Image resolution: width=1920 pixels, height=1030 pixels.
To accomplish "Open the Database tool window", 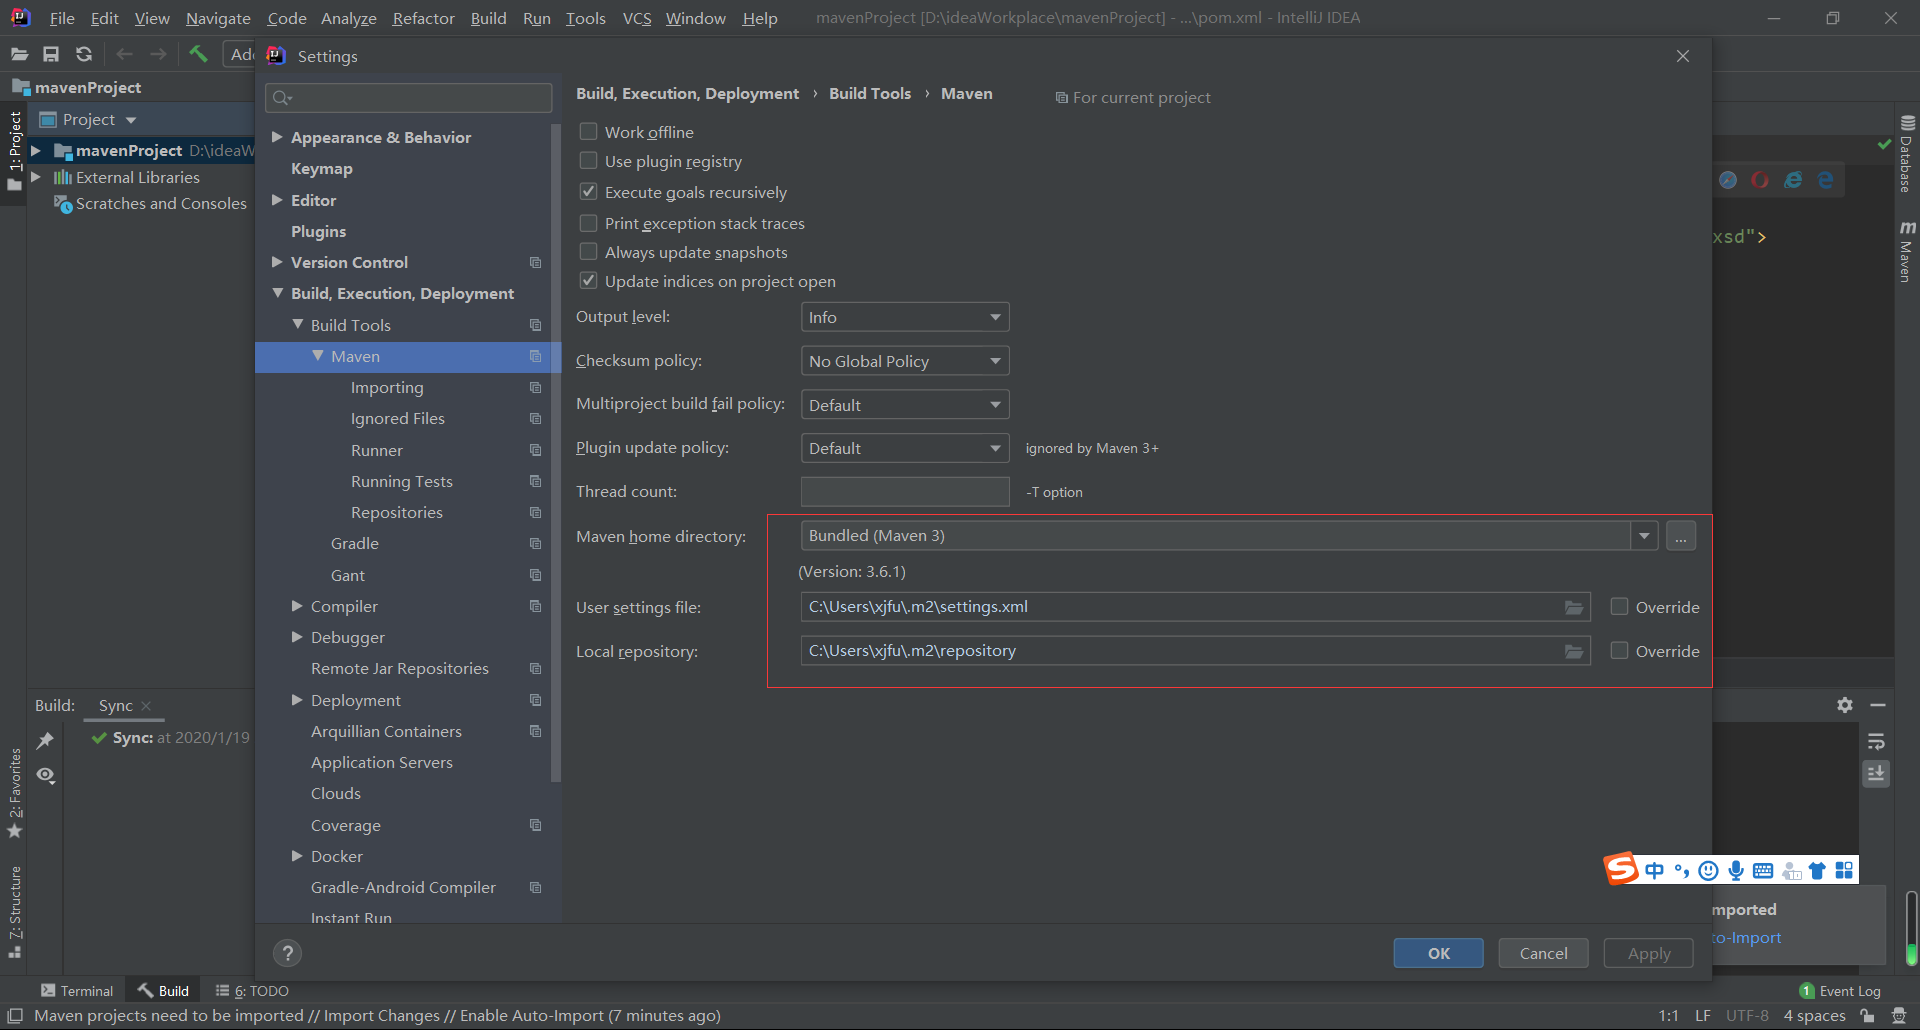I will point(1907,154).
